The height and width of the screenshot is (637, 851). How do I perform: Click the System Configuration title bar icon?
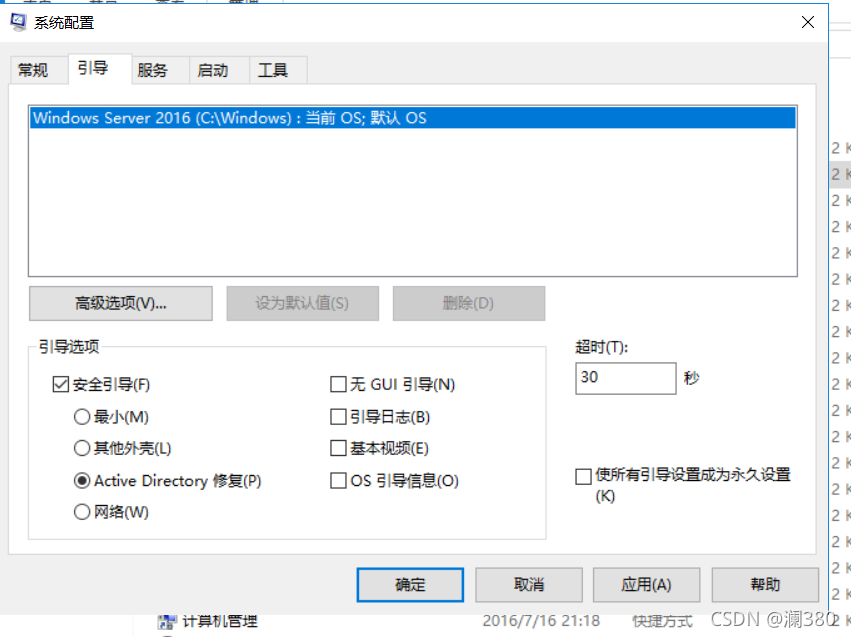18,22
